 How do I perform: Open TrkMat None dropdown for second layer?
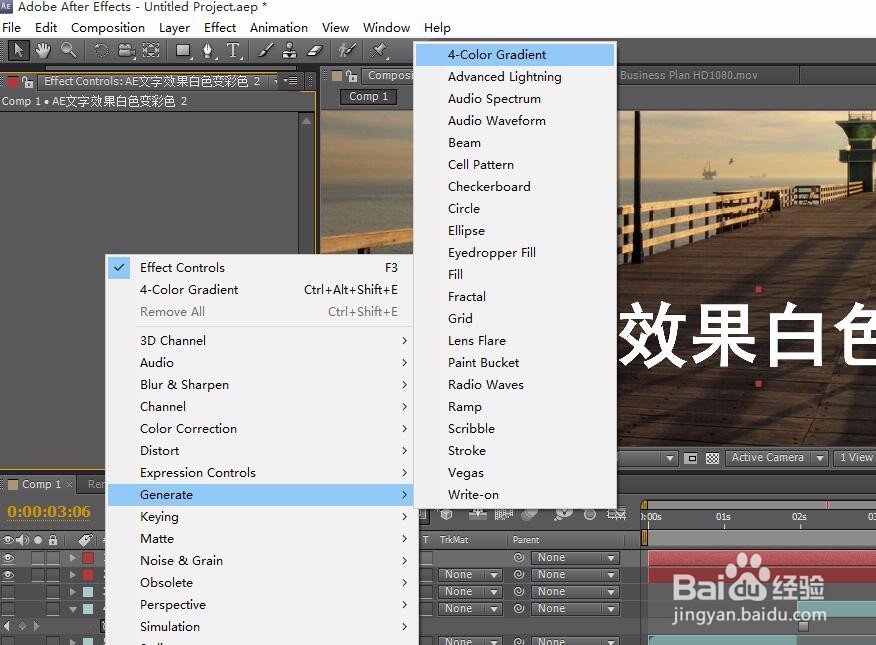click(470, 575)
